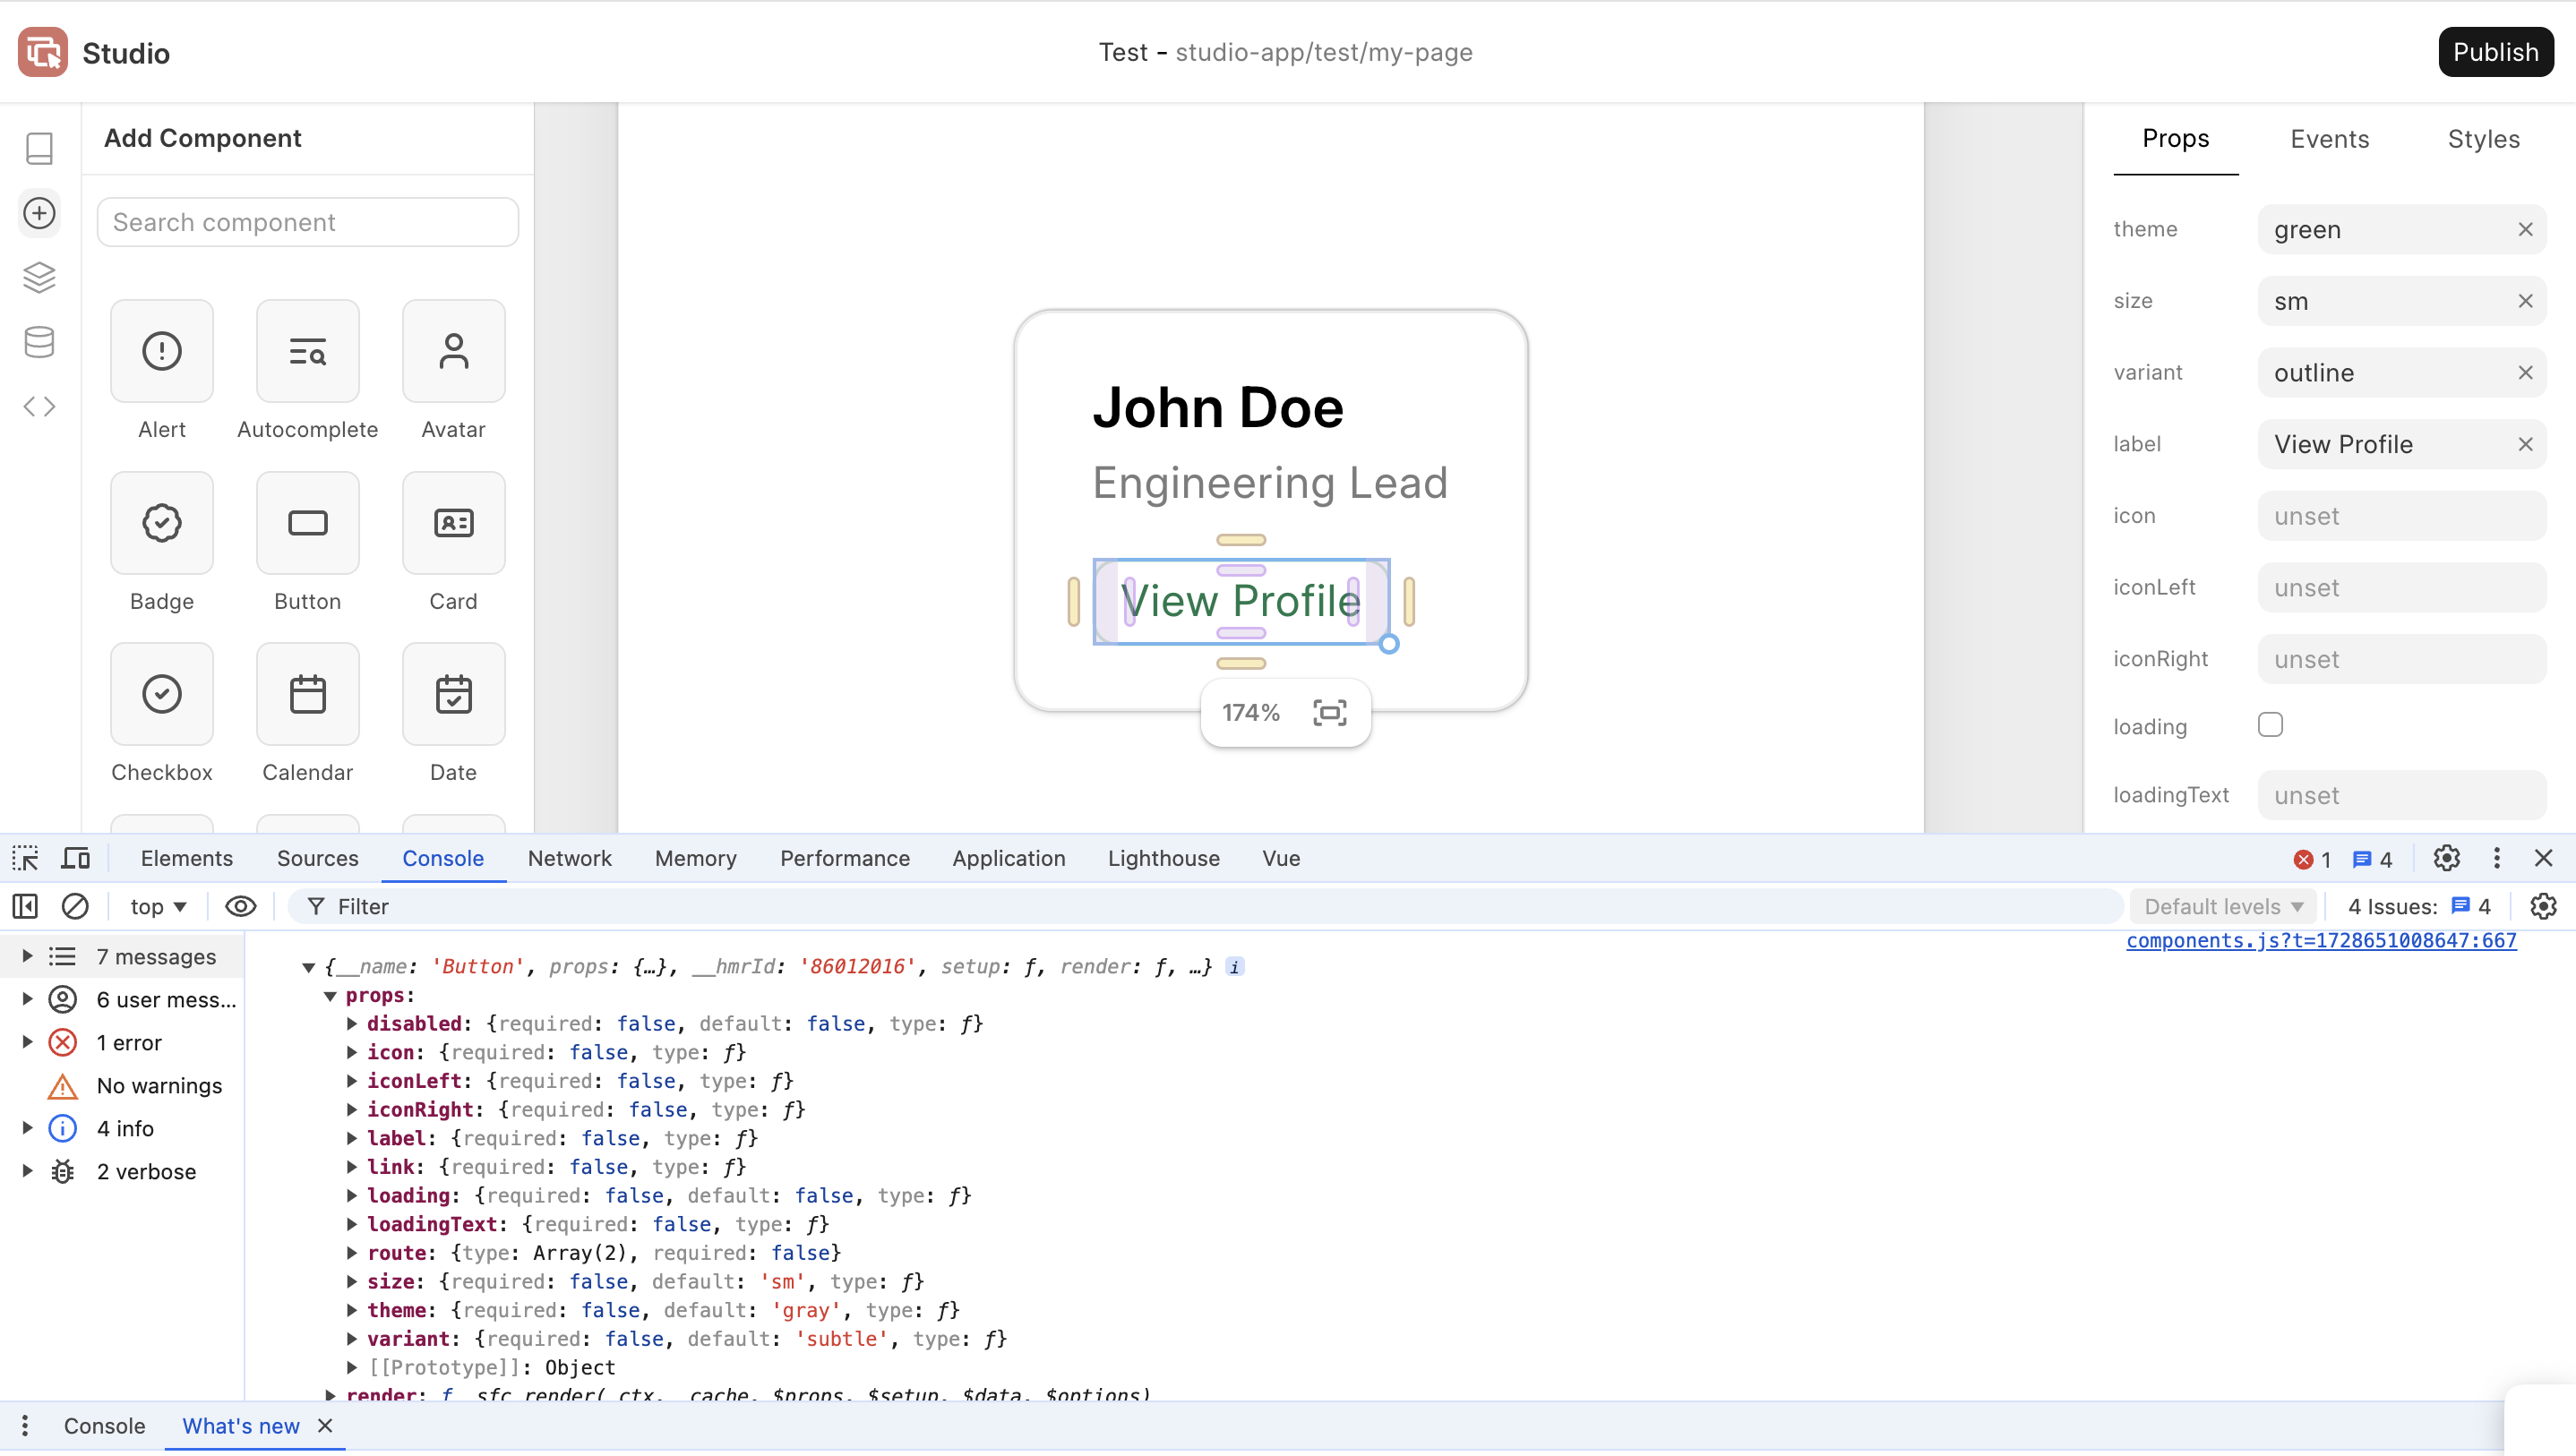Click the Search component field

(x=307, y=222)
